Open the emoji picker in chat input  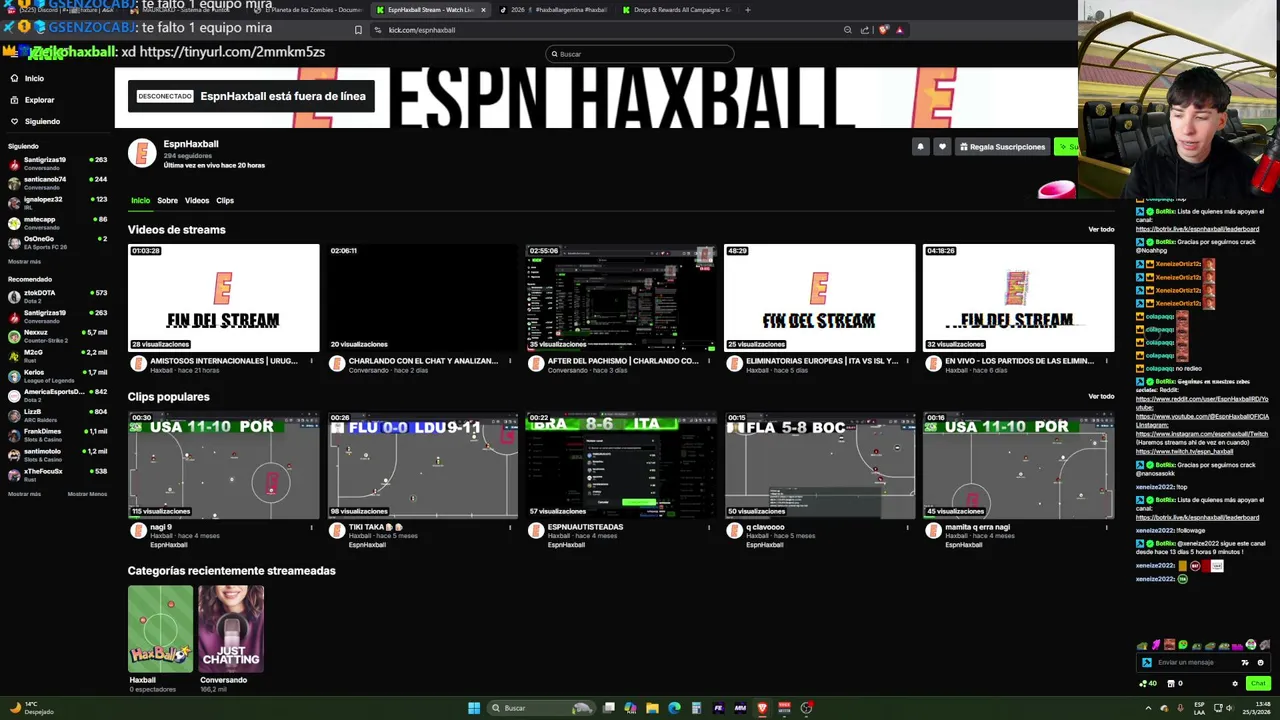click(x=1260, y=662)
